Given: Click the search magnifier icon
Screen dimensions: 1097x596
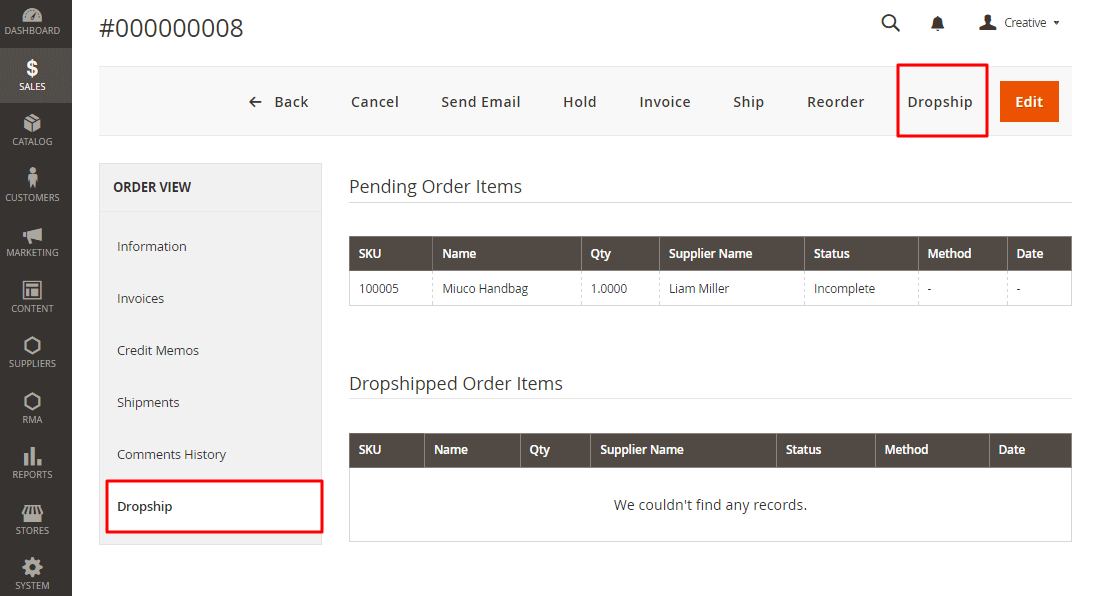Looking at the screenshot, I should pyautogui.click(x=890, y=23).
